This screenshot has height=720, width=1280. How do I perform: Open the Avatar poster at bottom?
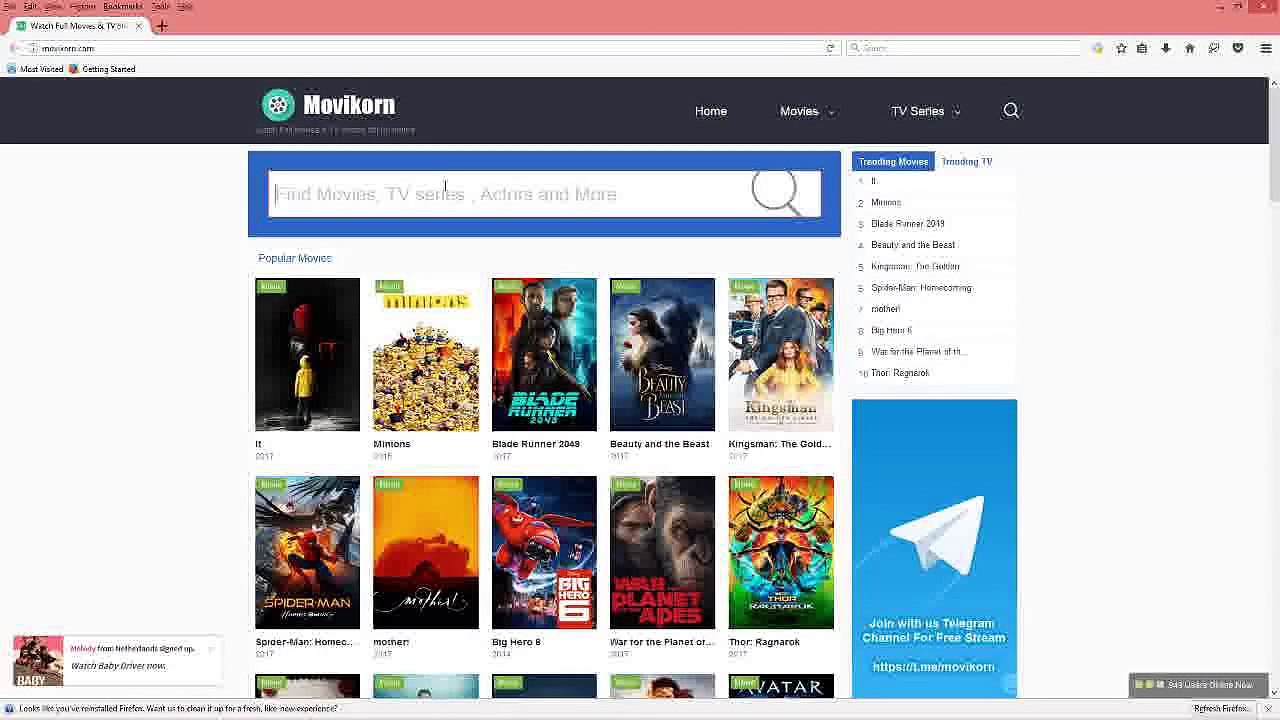click(781, 686)
